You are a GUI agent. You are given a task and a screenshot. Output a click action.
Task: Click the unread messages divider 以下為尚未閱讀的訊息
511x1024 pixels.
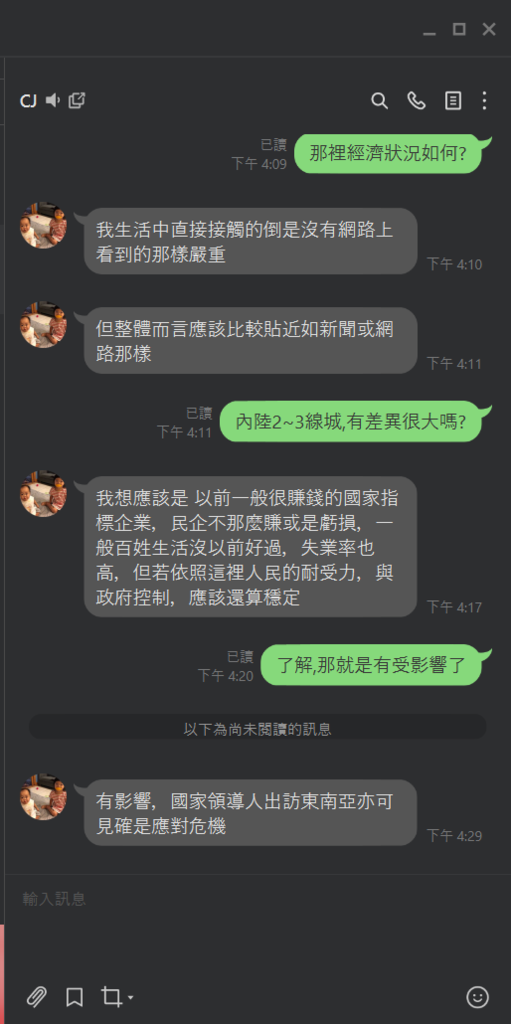pyautogui.click(x=257, y=729)
